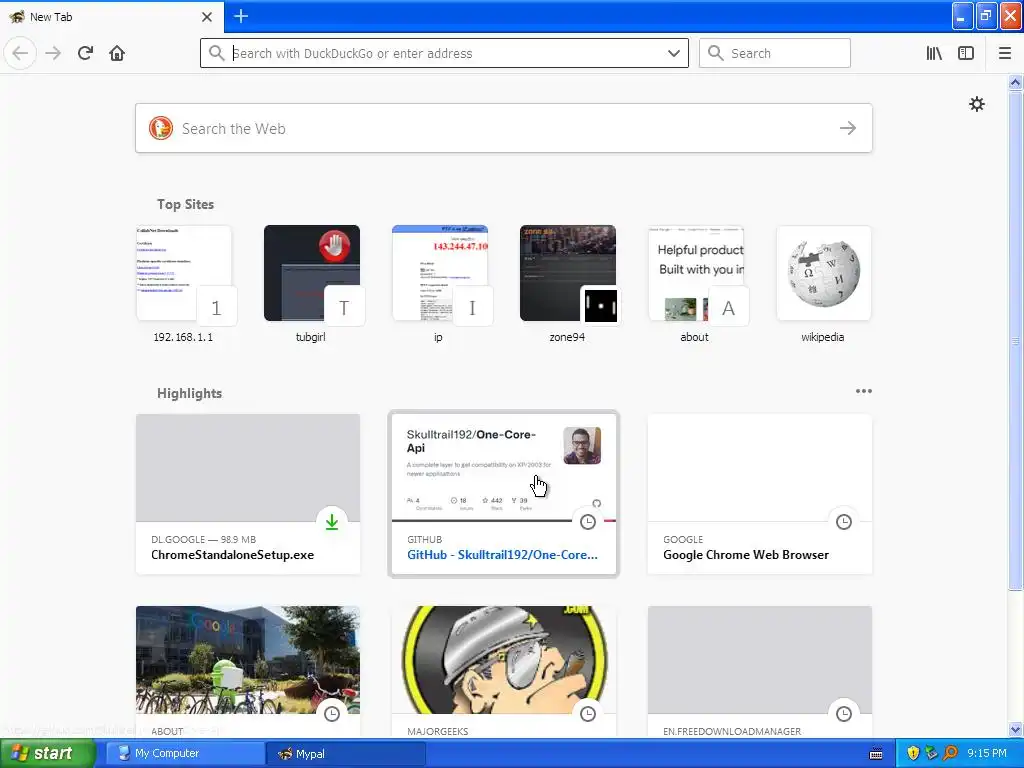Screen dimensions: 1024x768
Task: Click the taskbar clock showing 9:15 PM
Action: (x=987, y=754)
